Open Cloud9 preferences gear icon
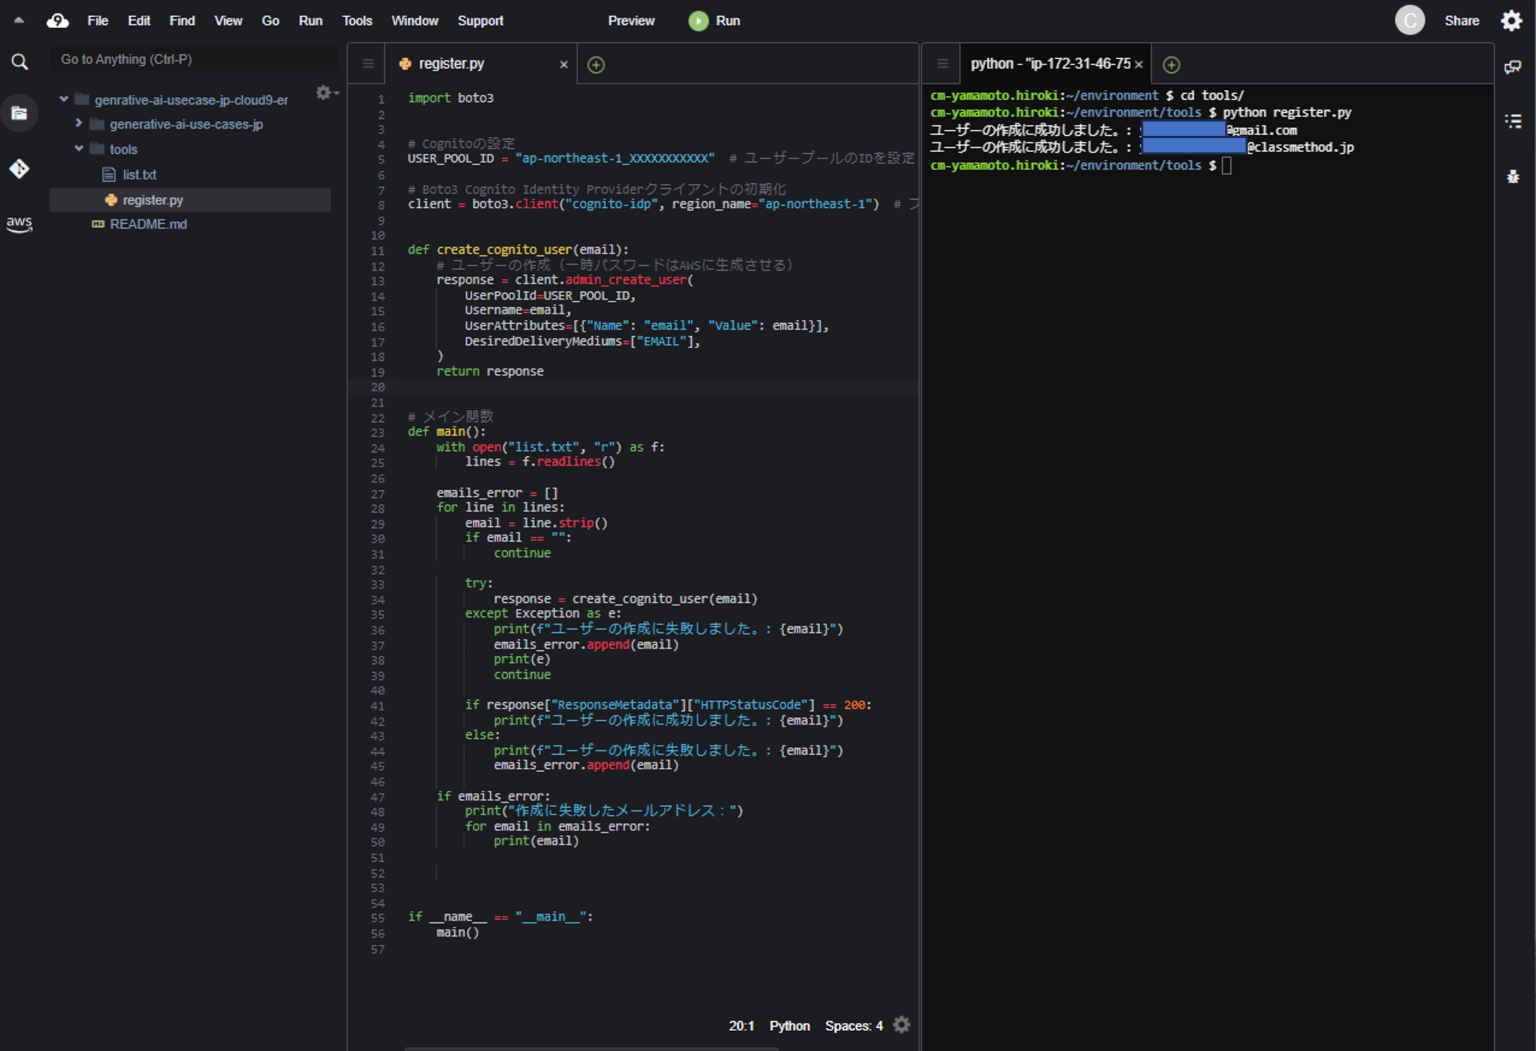Screen dimensions: 1536x1051 (x=1511, y=20)
